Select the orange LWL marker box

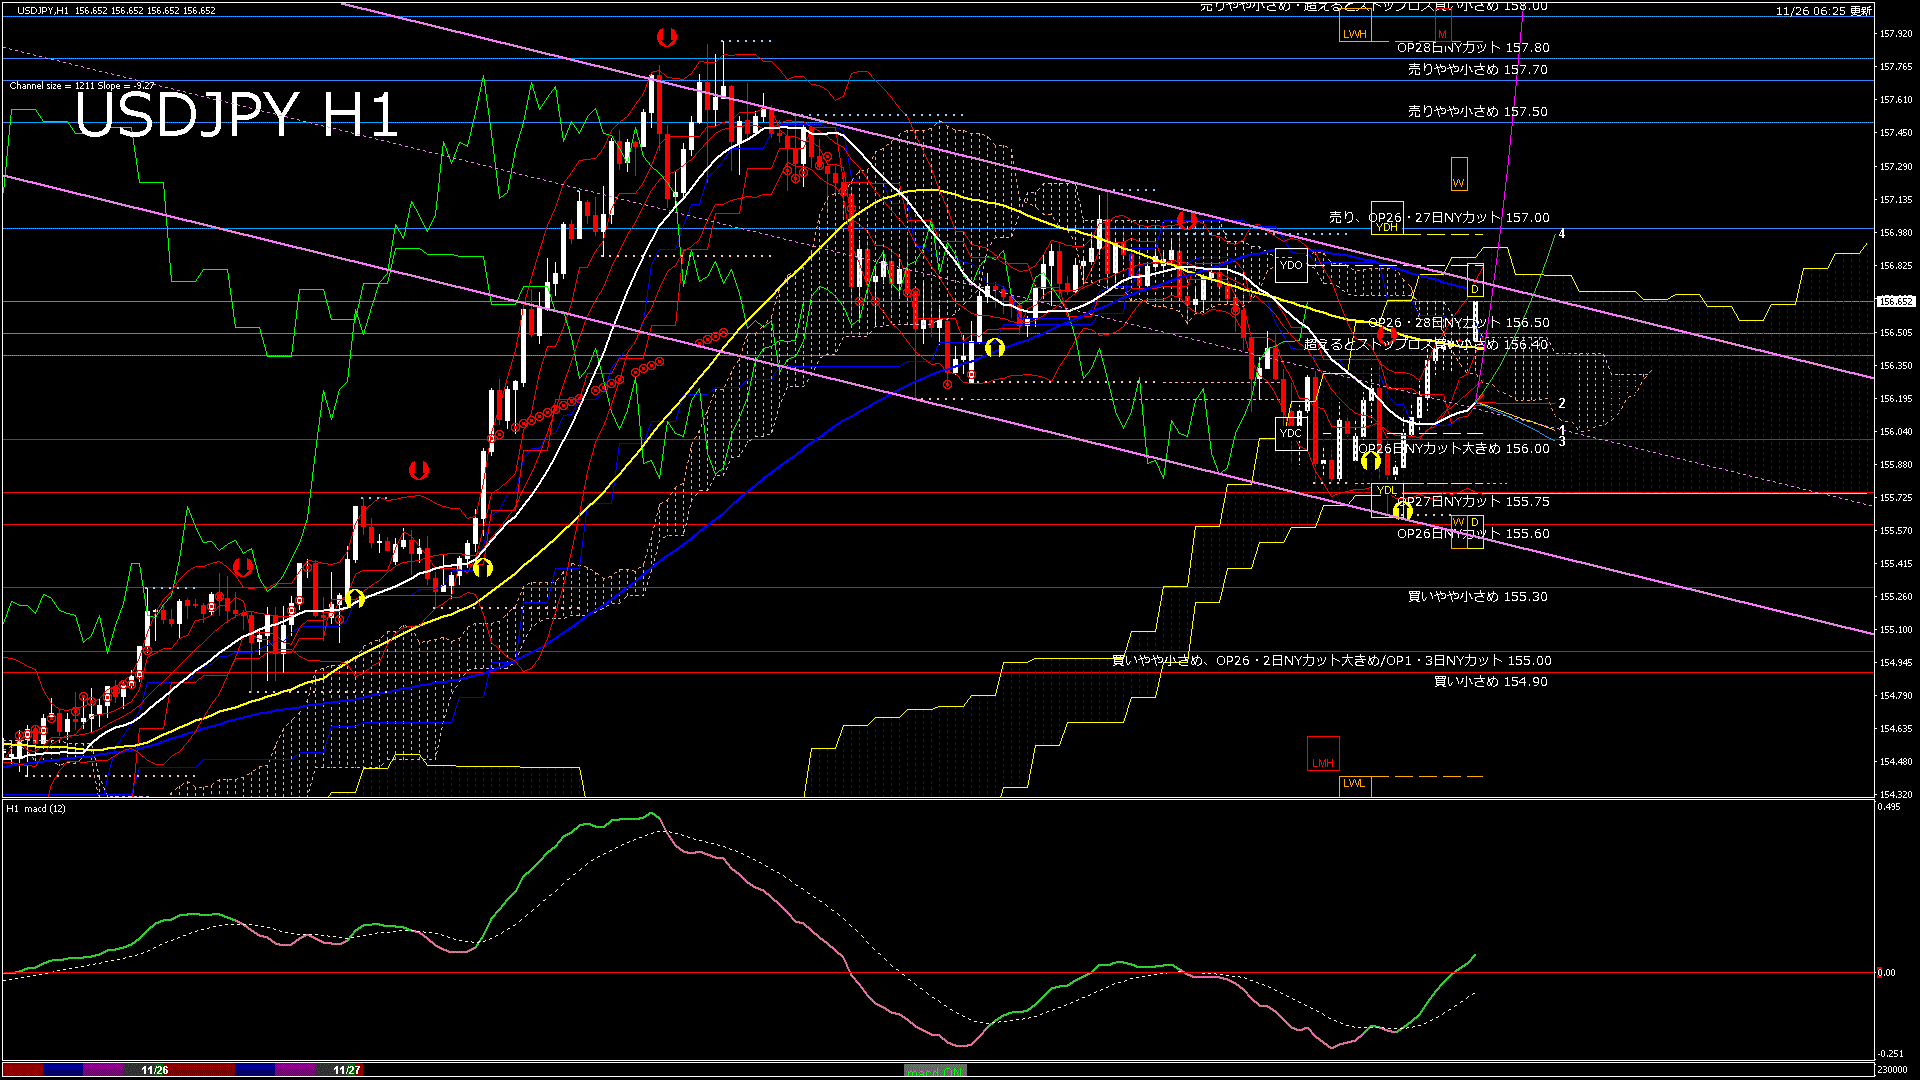(1354, 783)
